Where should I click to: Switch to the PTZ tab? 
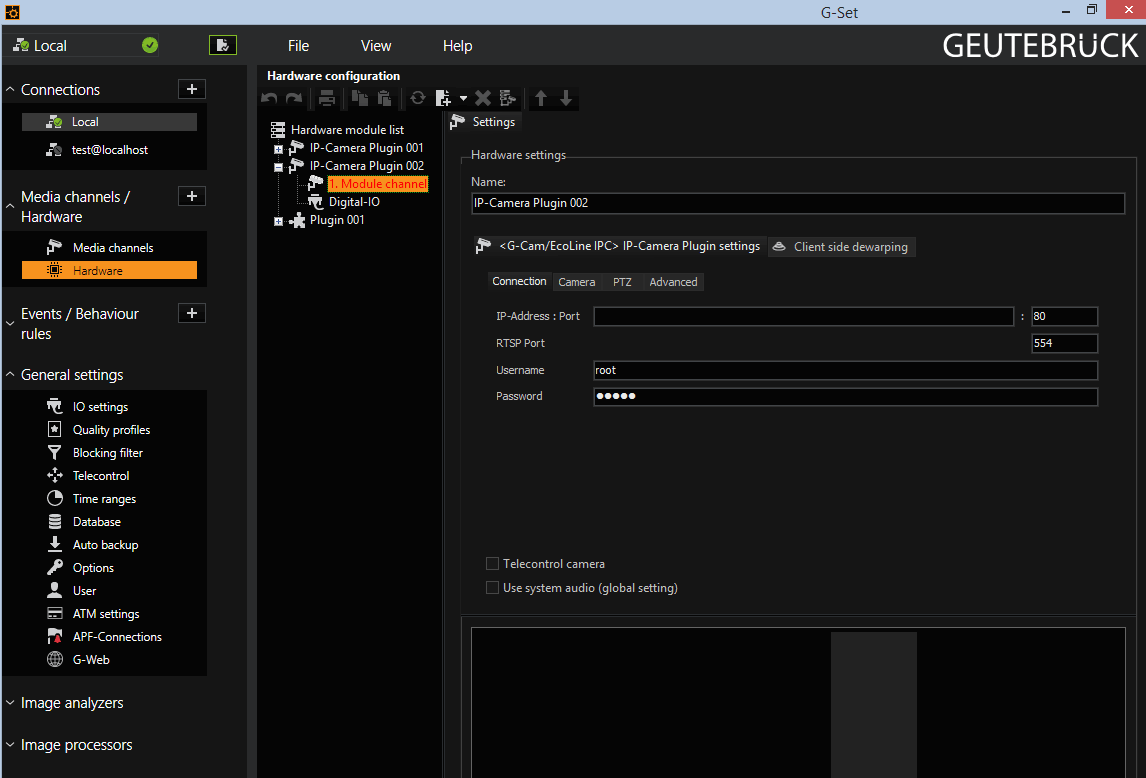click(622, 282)
